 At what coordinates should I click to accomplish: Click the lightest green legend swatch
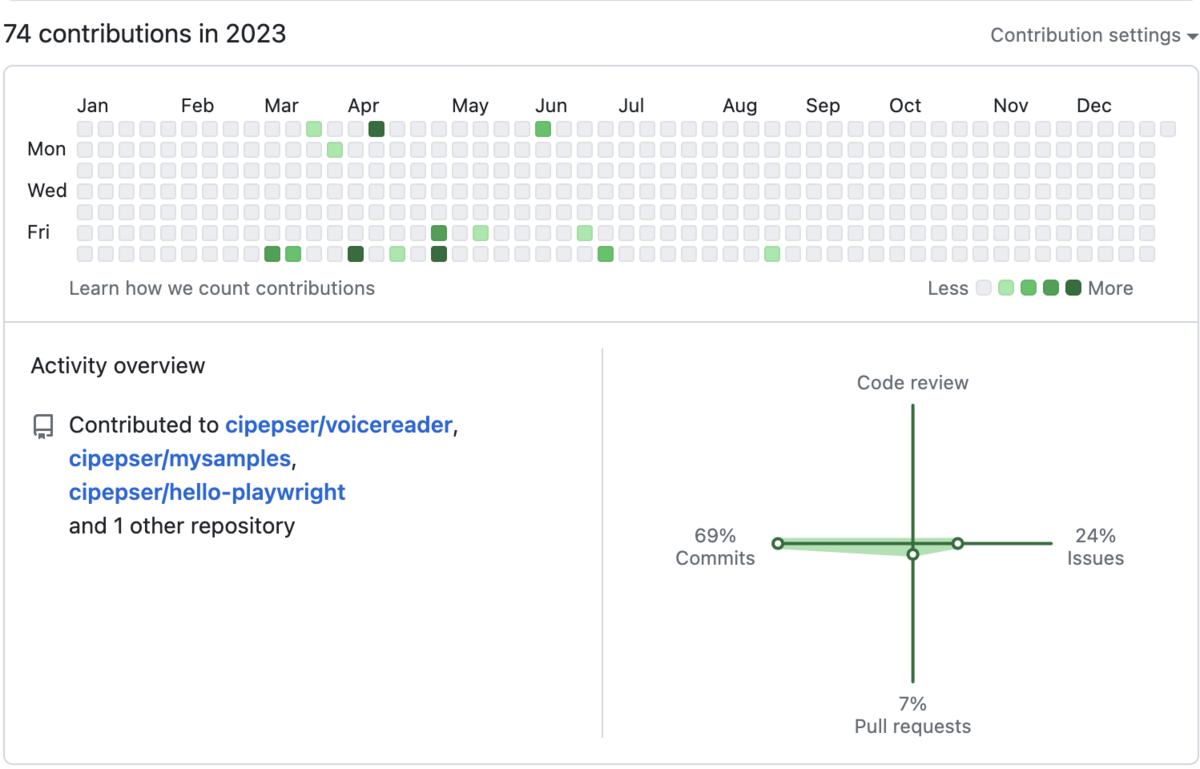tap(1006, 288)
